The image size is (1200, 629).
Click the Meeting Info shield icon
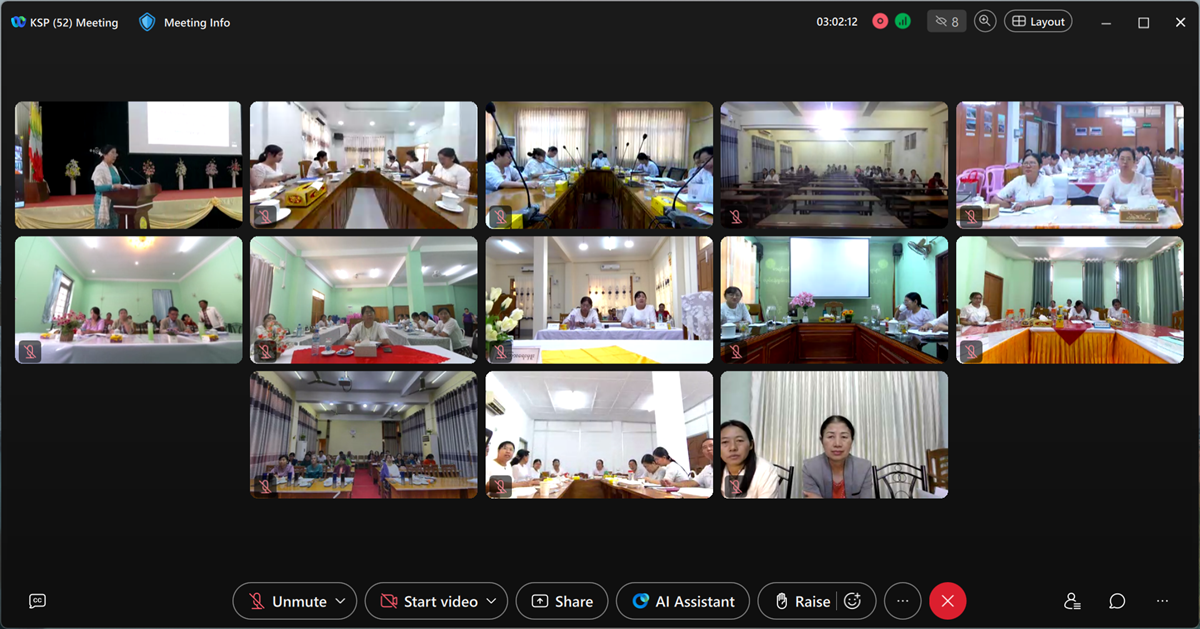pos(147,22)
